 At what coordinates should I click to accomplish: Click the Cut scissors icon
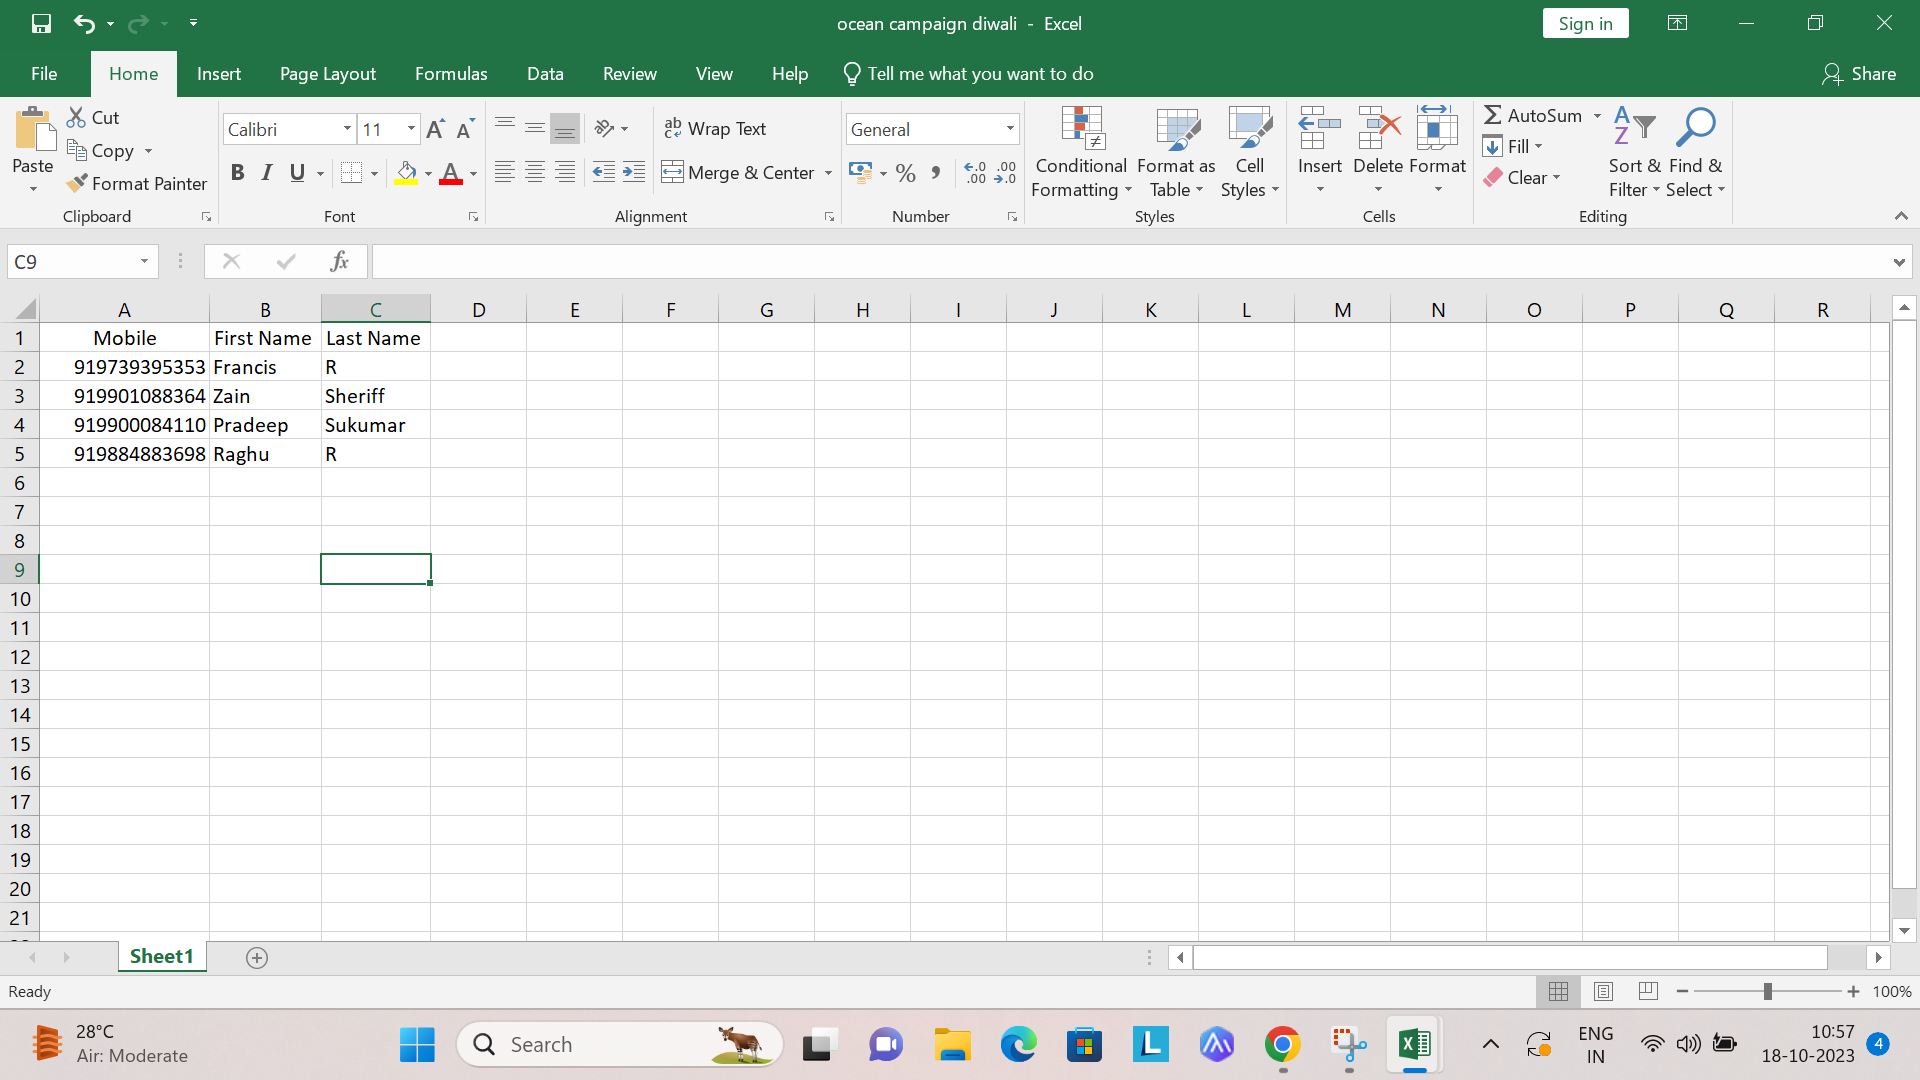tap(76, 117)
